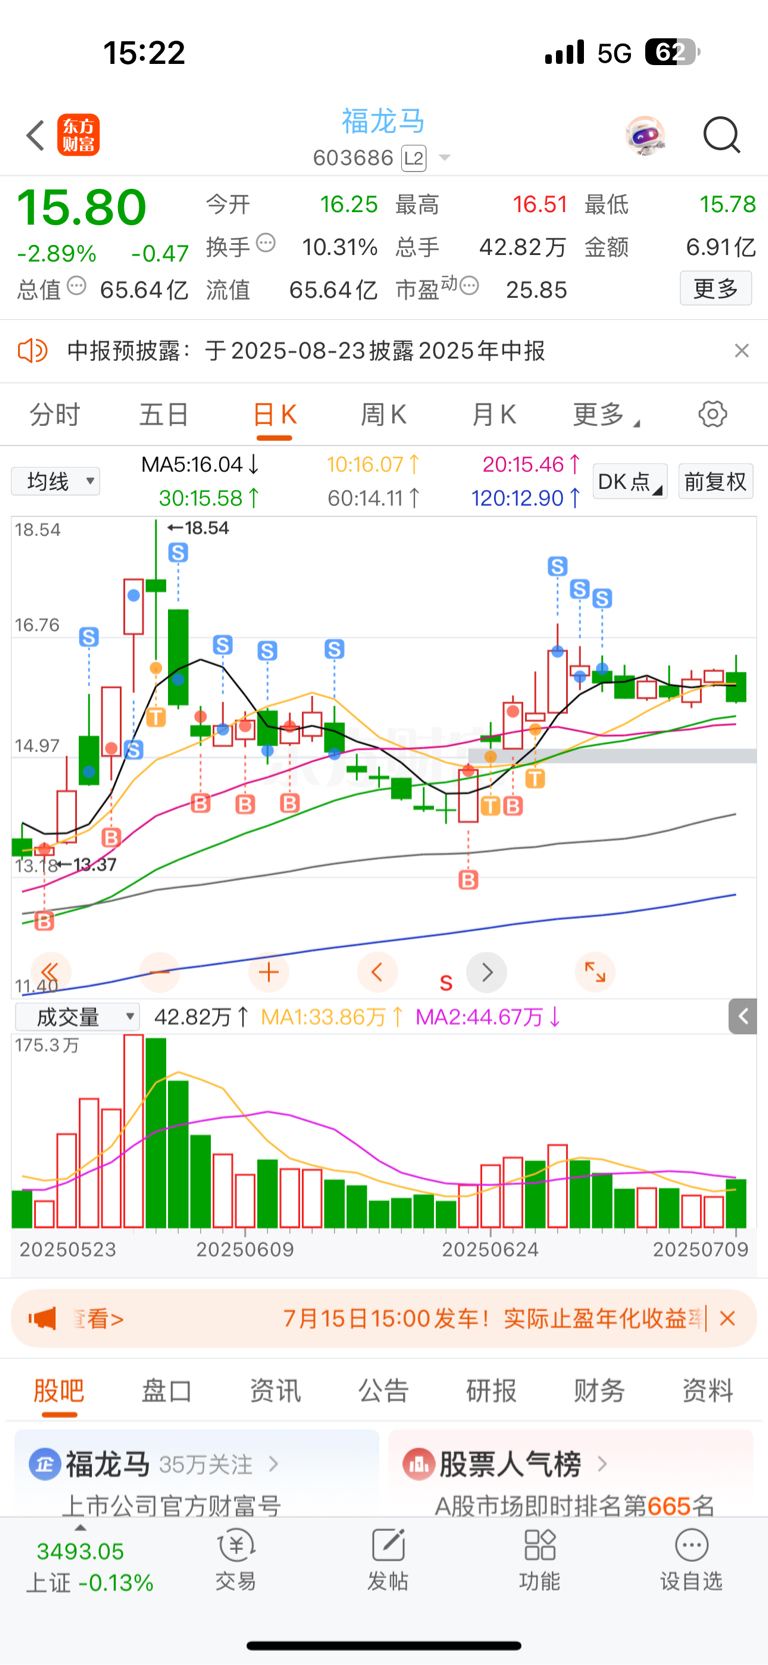Open the 中报预披露 announcement text
The width and height of the screenshot is (768, 1665).
pyautogui.click(x=306, y=350)
